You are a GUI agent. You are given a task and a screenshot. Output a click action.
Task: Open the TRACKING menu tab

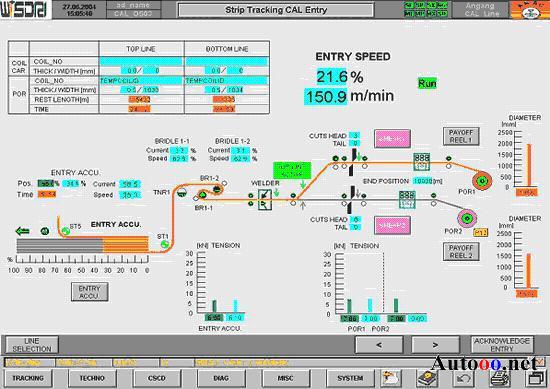click(x=28, y=378)
